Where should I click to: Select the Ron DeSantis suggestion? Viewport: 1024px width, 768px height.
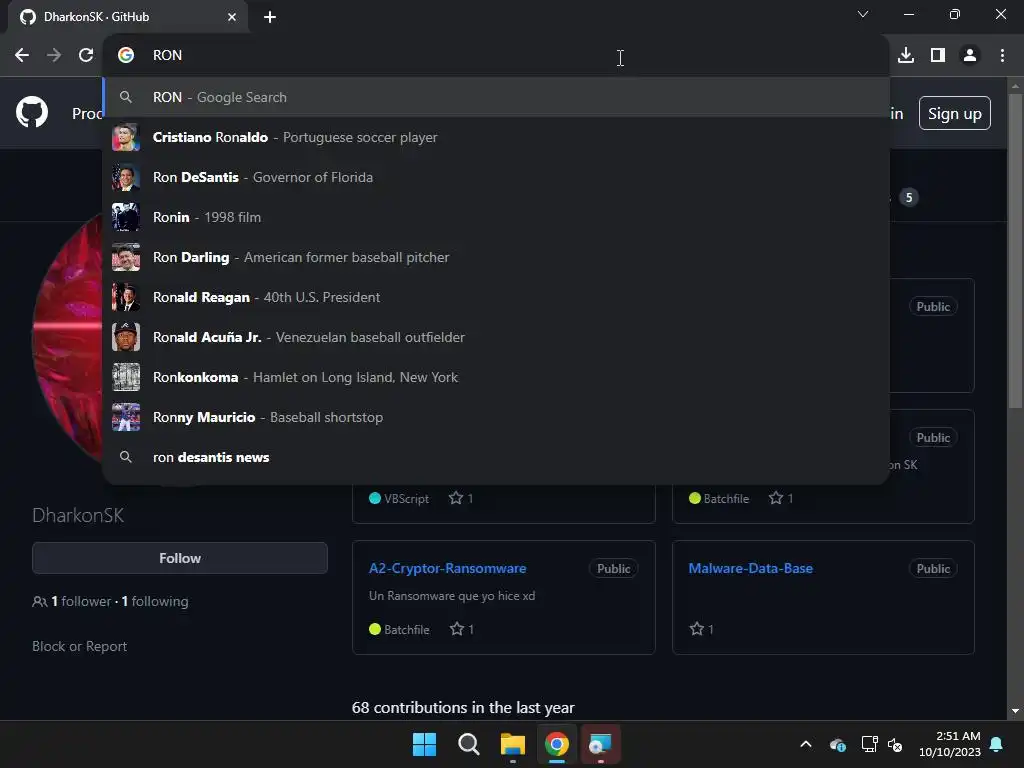tap(496, 178)
